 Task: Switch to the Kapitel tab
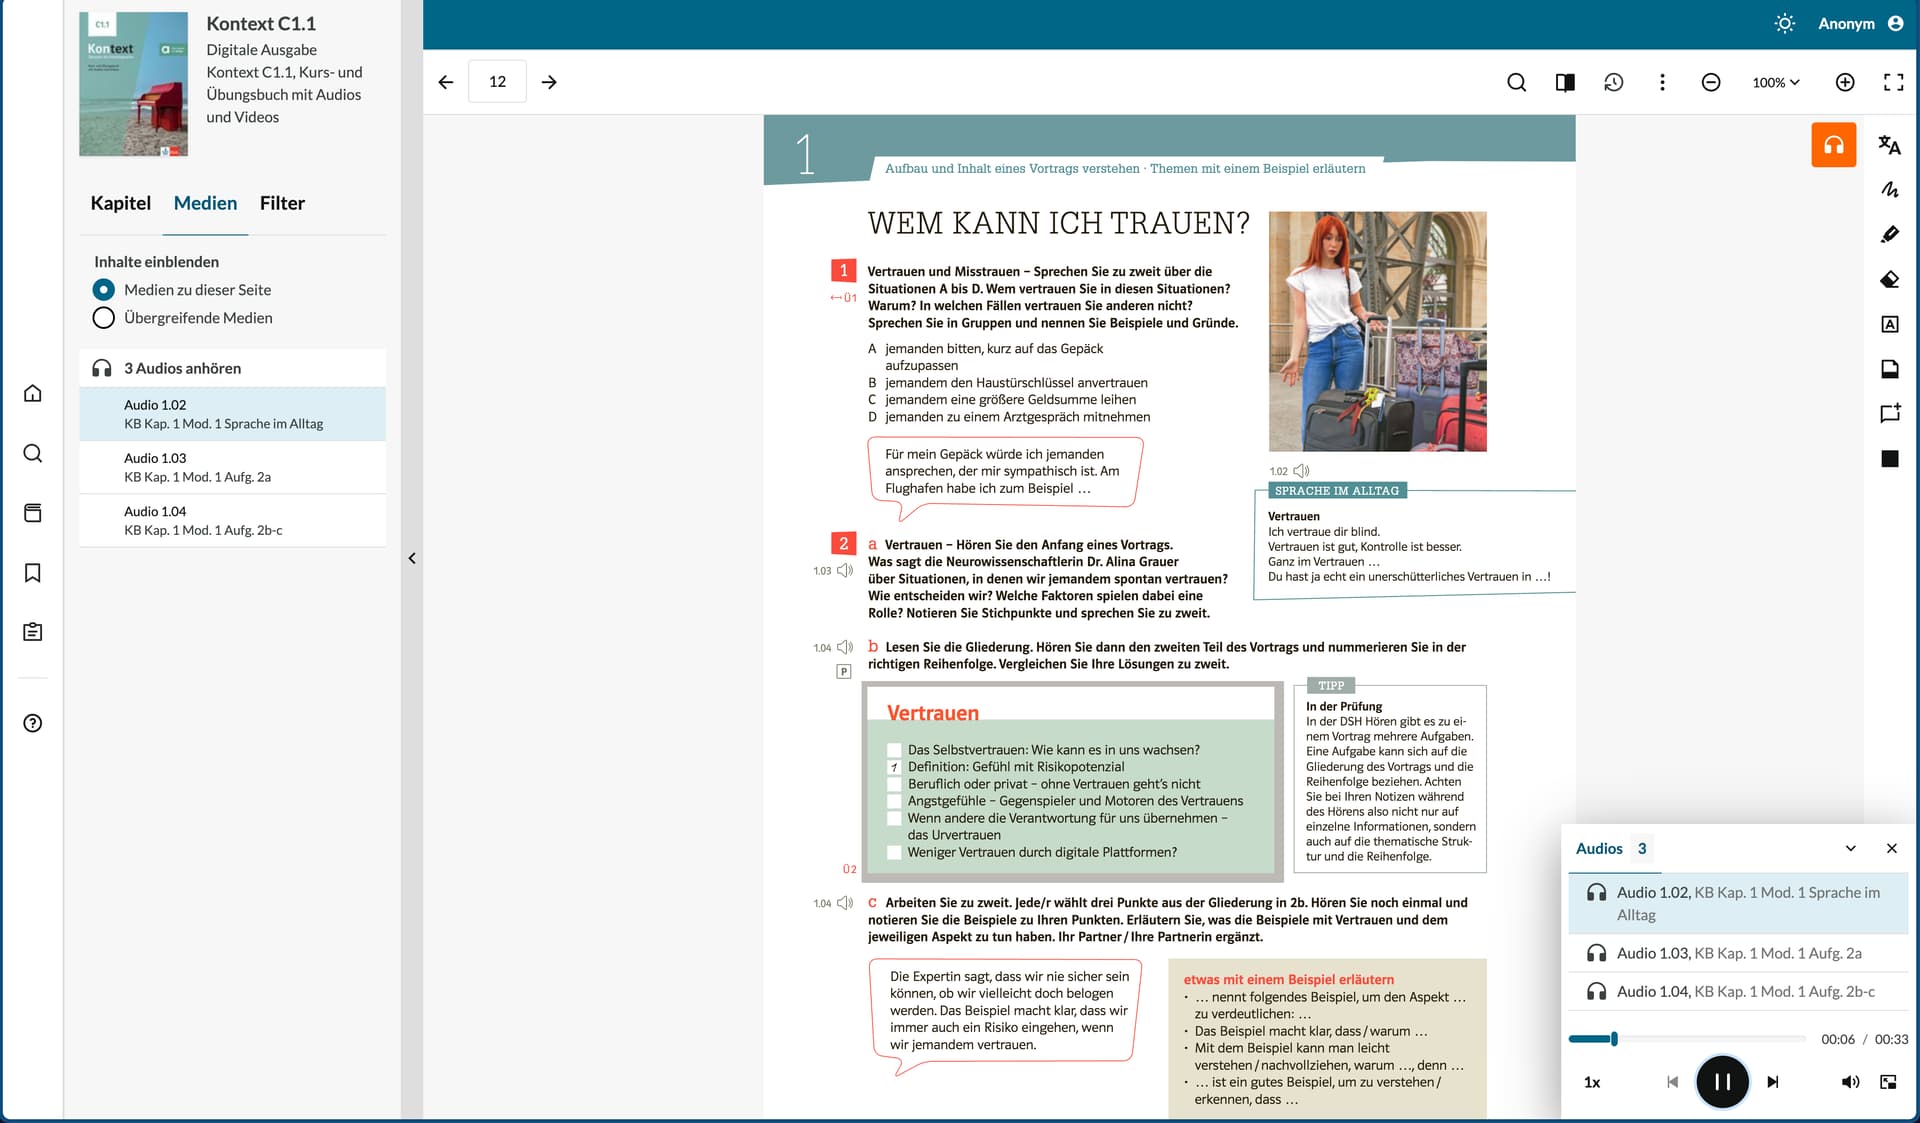[121, 203]
